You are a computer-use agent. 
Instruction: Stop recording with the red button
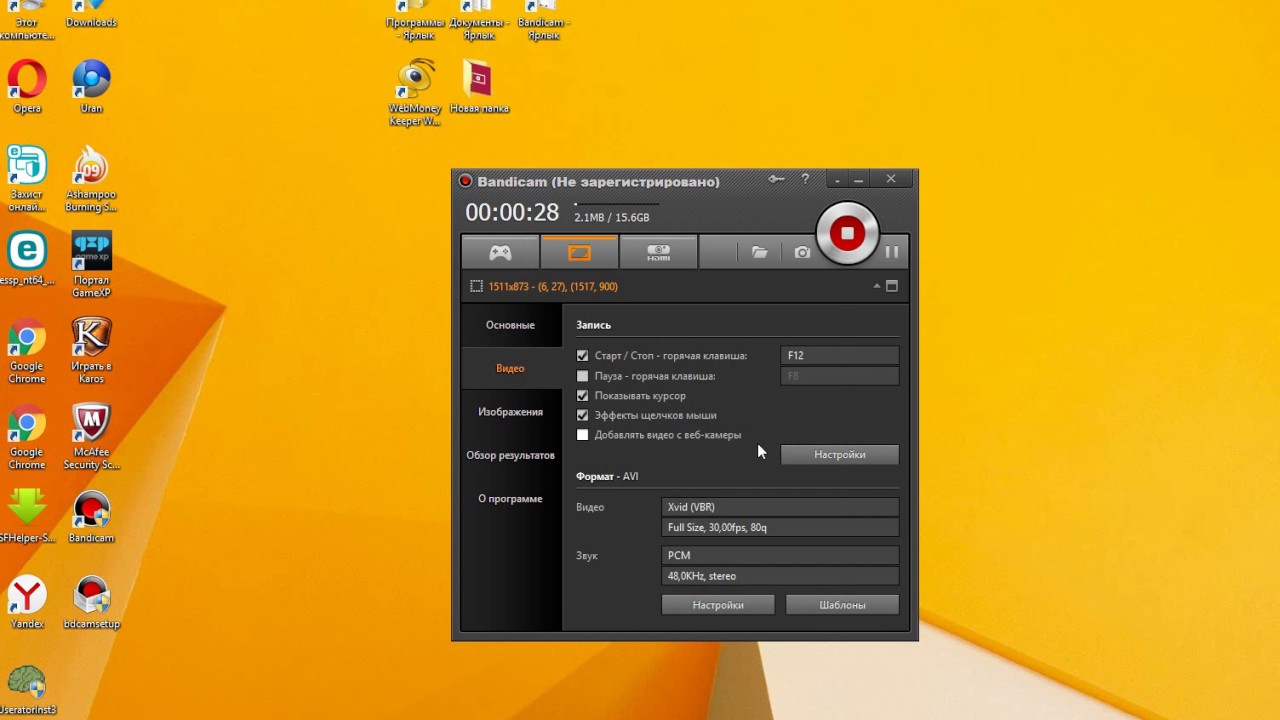click(x=847, y=234)
